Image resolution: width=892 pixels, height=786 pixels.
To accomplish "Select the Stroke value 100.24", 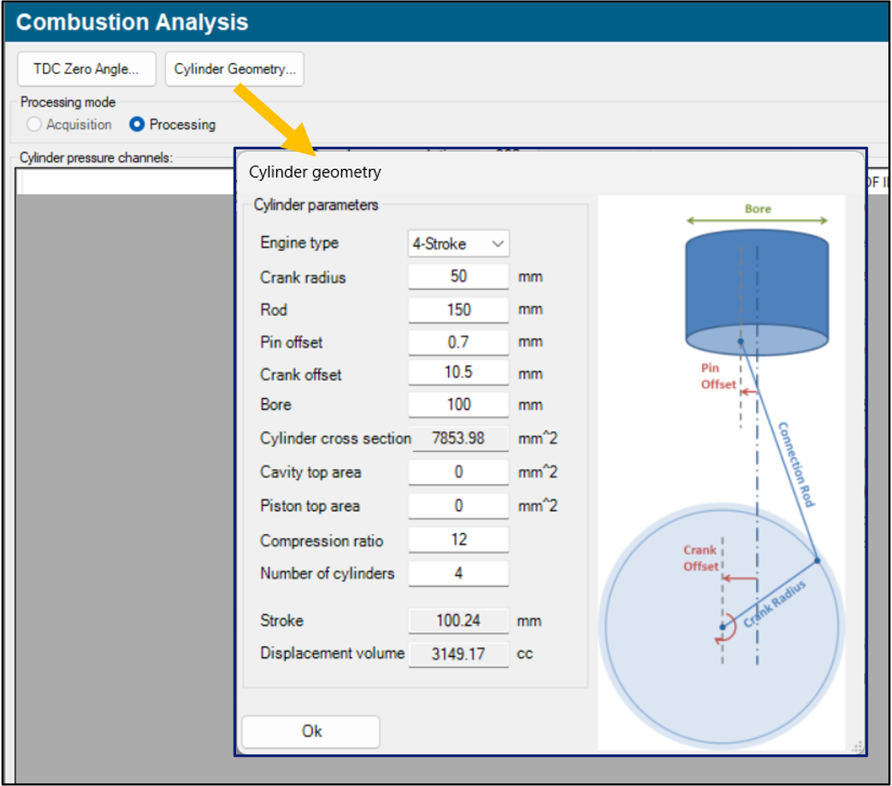I will pos(459,620).
